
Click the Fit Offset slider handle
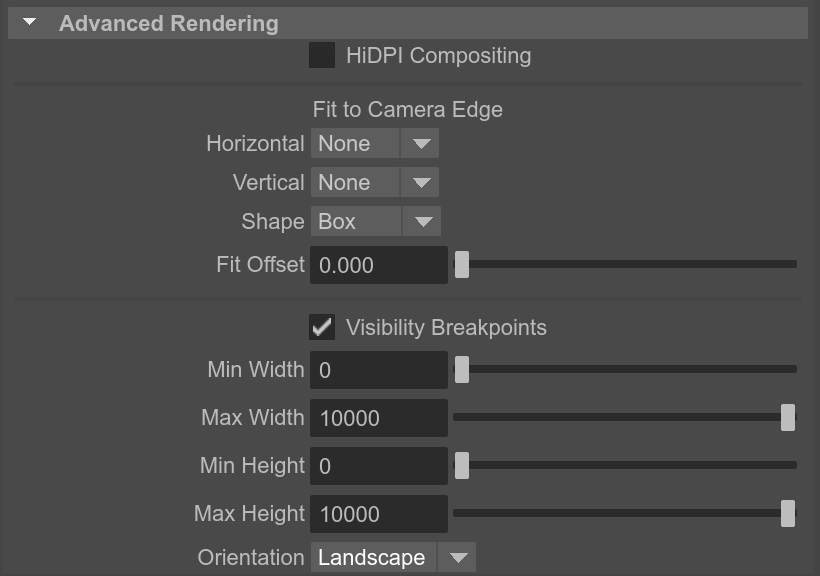pyautogui.click(x=462, y=265)
